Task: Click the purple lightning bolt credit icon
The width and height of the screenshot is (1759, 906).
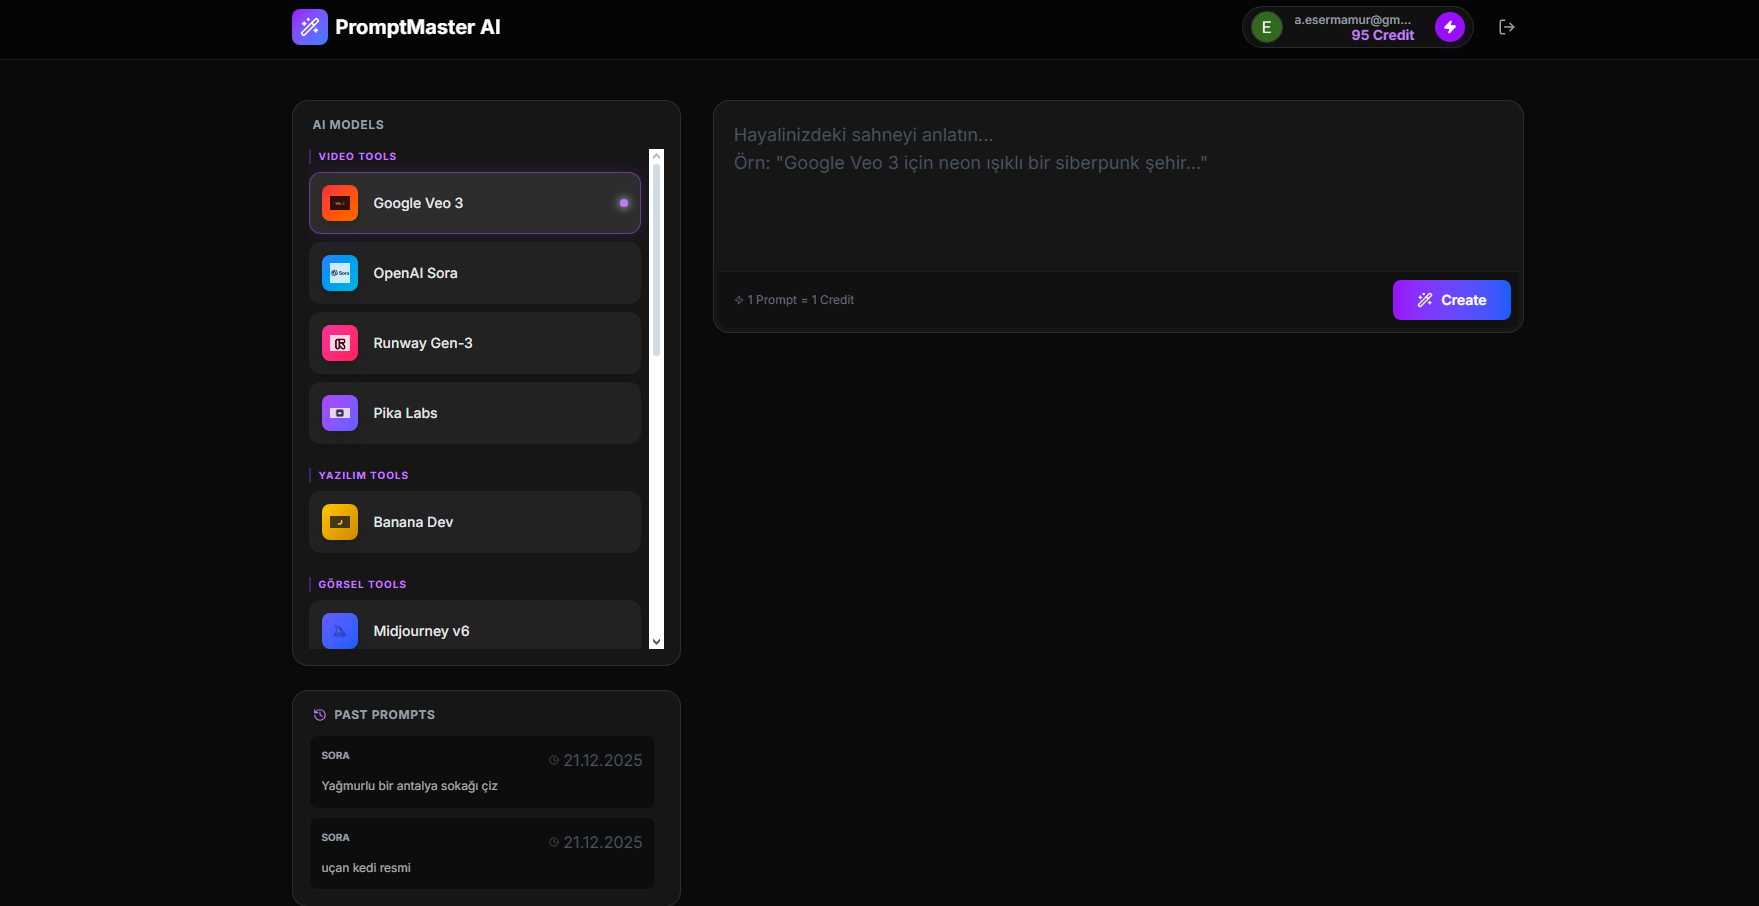Action: (x=1450, y=27)
